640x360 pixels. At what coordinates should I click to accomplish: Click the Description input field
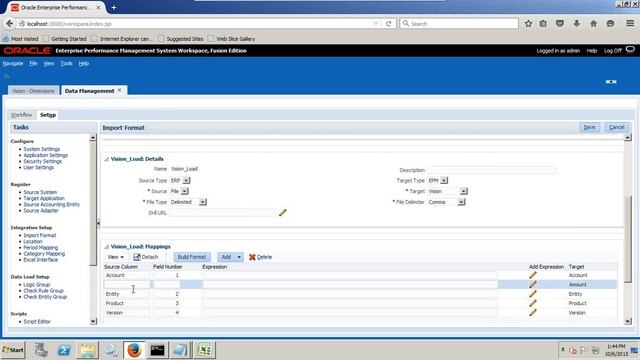coord(492,170)
